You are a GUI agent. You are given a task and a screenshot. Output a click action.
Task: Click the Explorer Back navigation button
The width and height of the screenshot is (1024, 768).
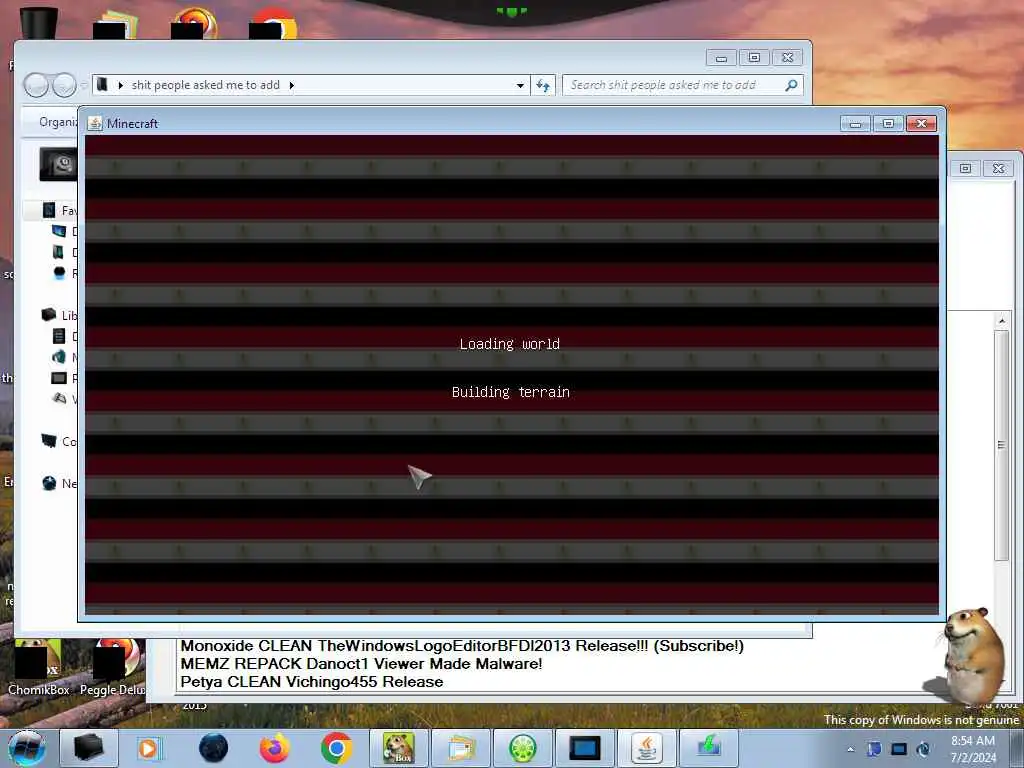(36, 85)
